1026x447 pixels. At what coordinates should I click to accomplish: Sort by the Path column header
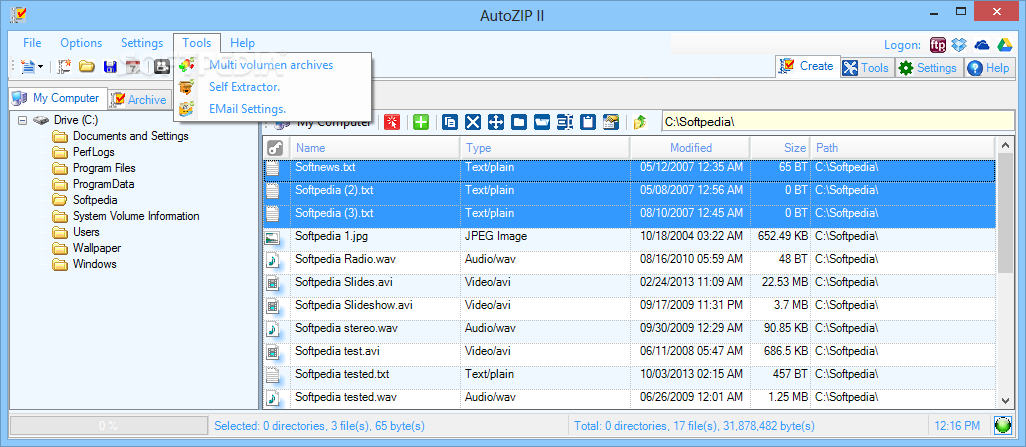pyautogui.click(x=902, y=148)
